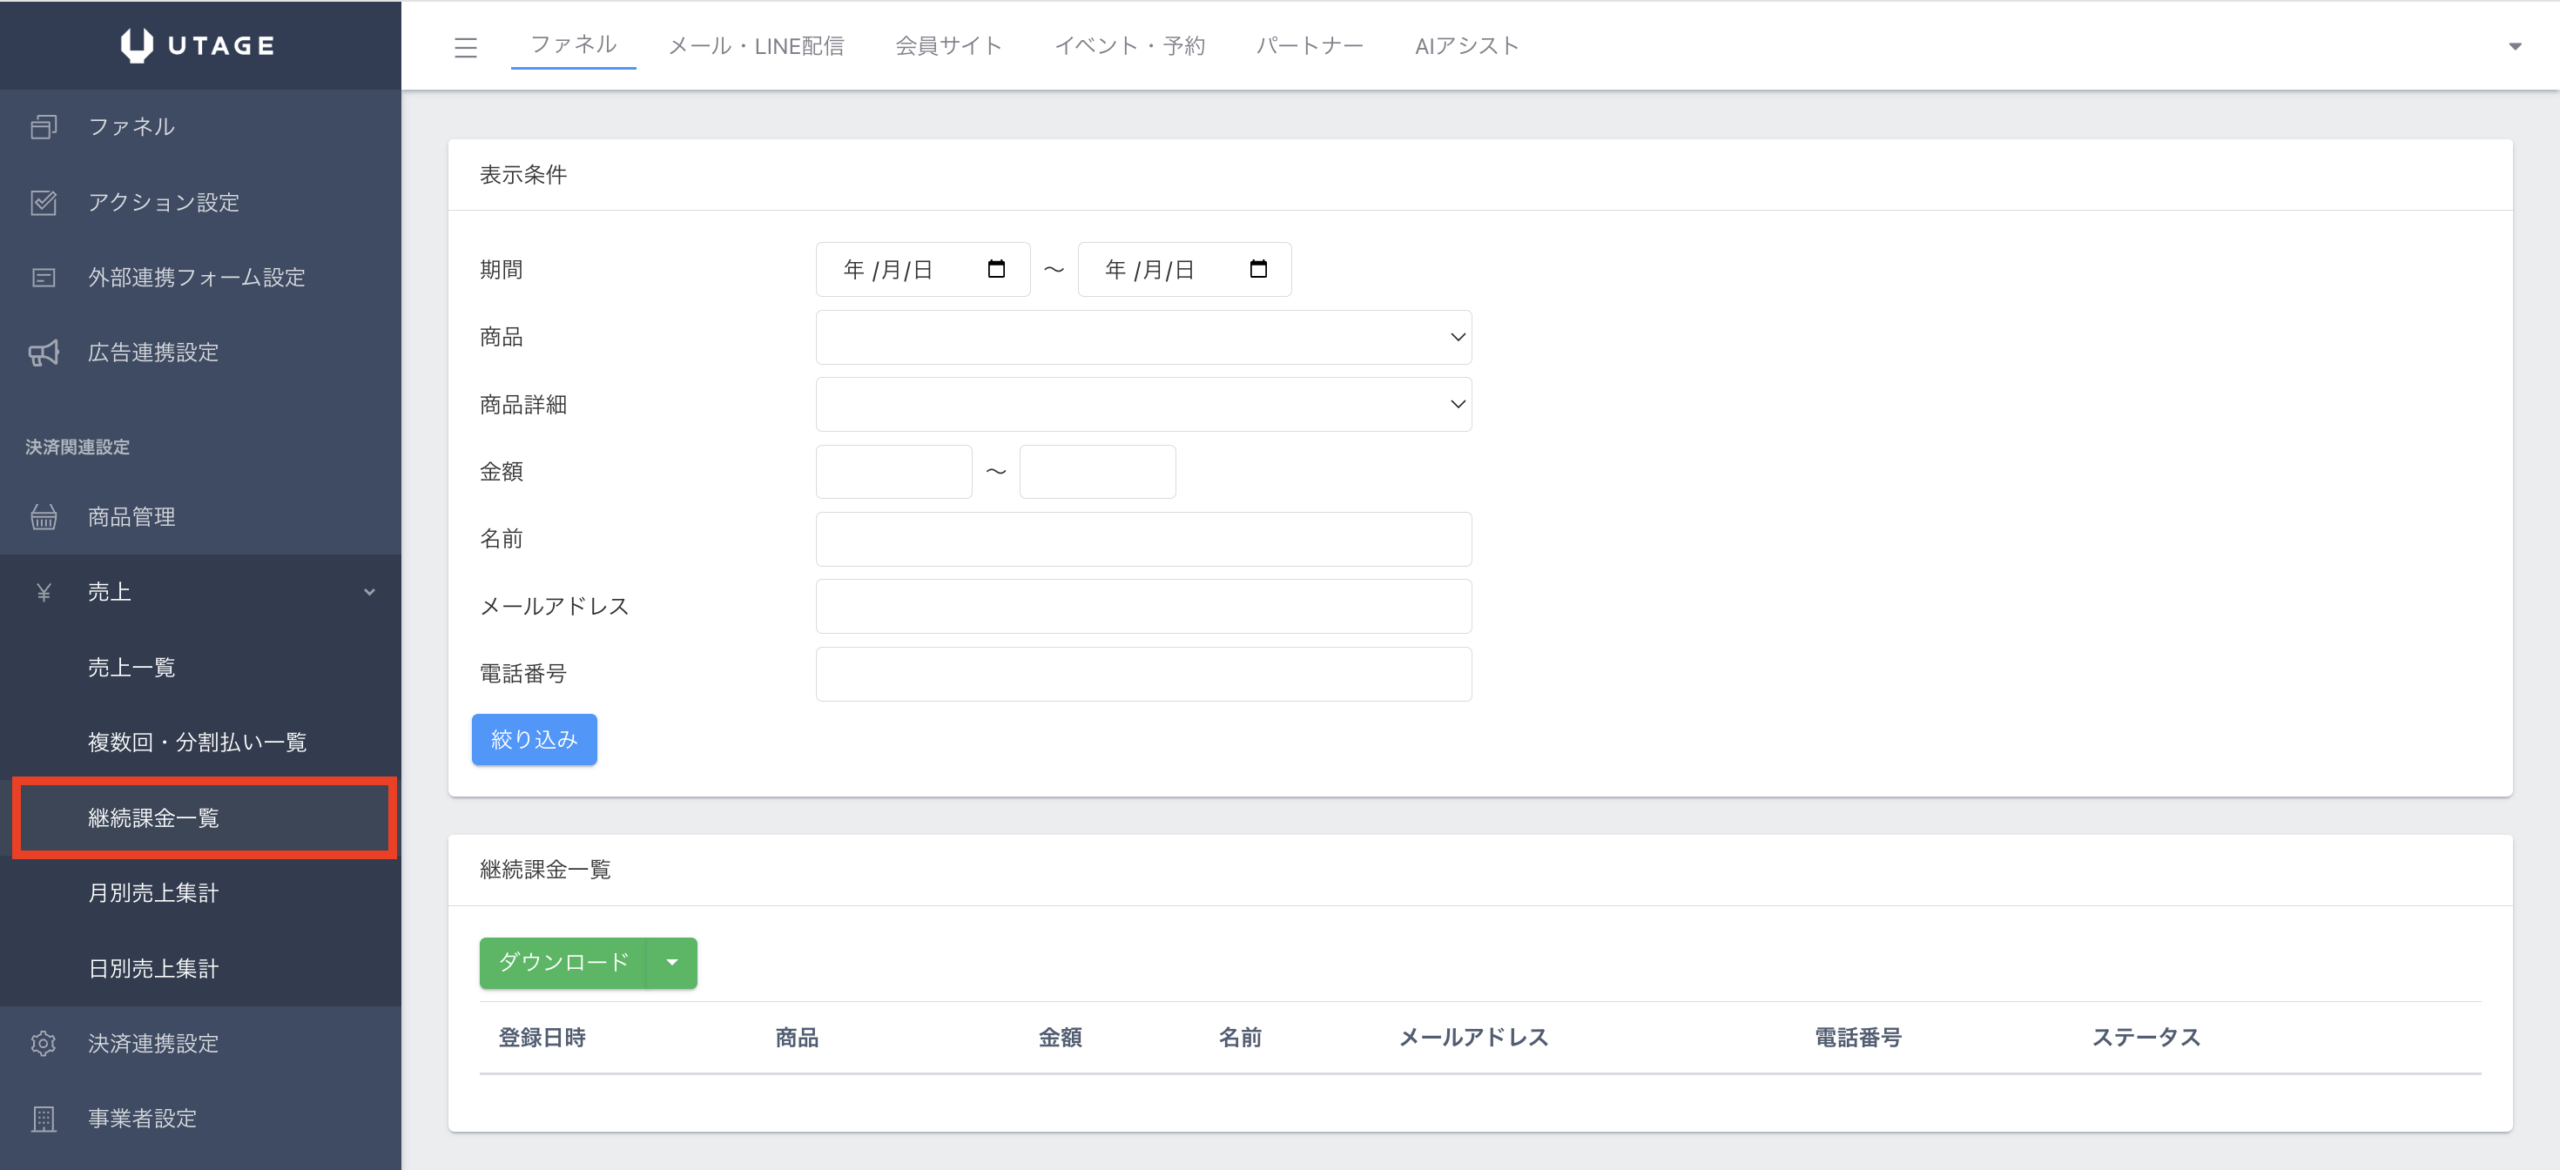Screen dimensions: 2560x1170
Task: Open ファネル funnel icon in sidebar
Action: tap(43, 127)
